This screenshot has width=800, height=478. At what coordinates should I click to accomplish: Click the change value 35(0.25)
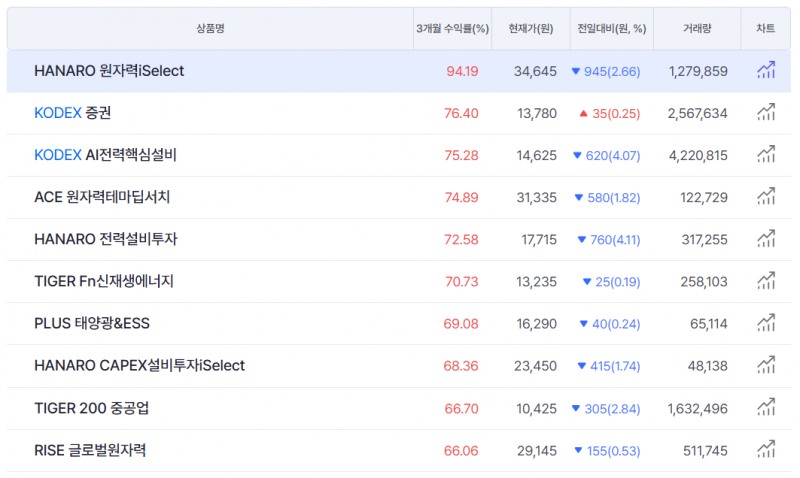(616, 113)
